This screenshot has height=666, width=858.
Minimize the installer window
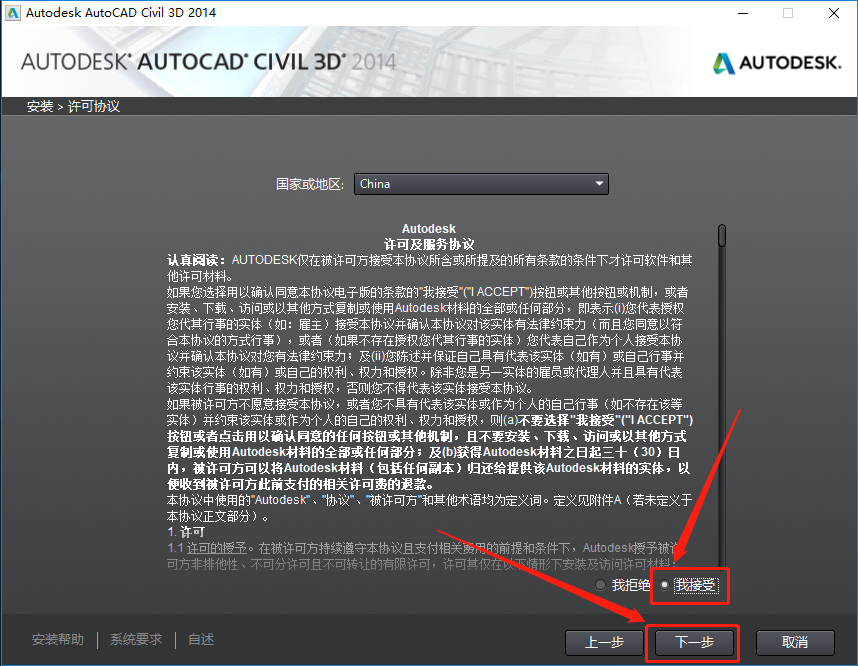(743, 13)
